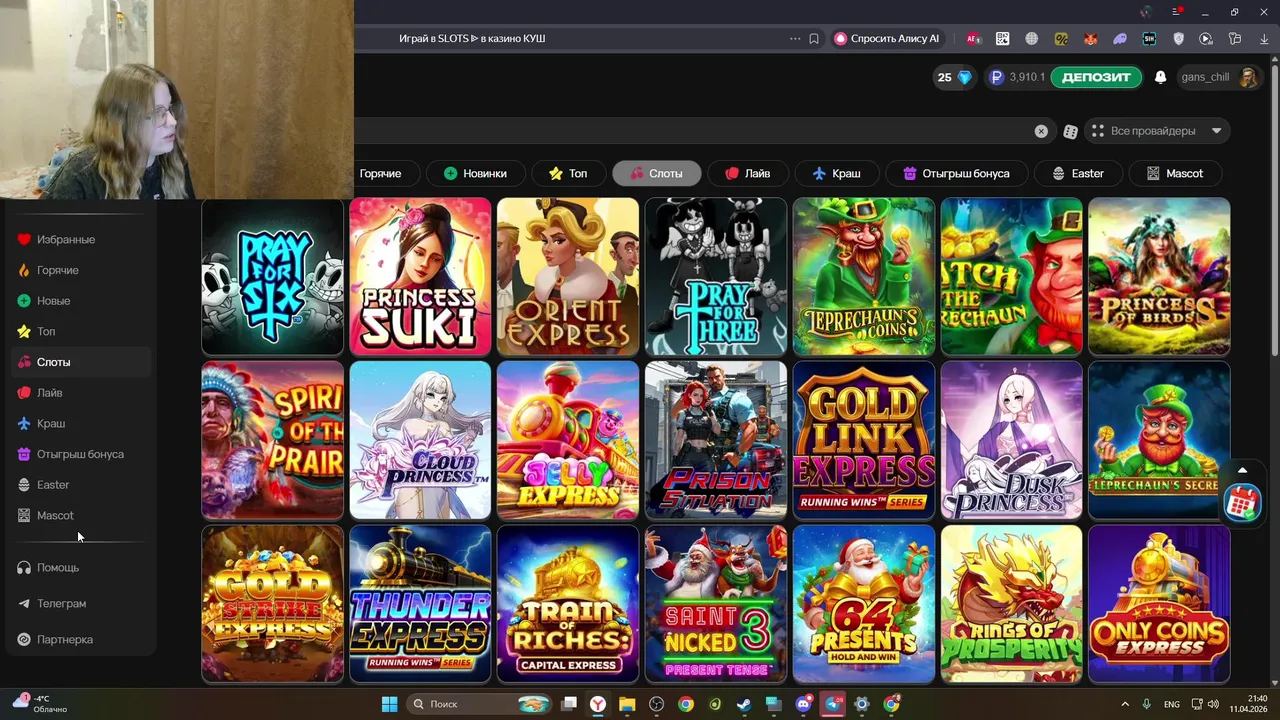Click the diamond points counter showing 25
This screenshot has width=1280, height=720.
[954, 77]
